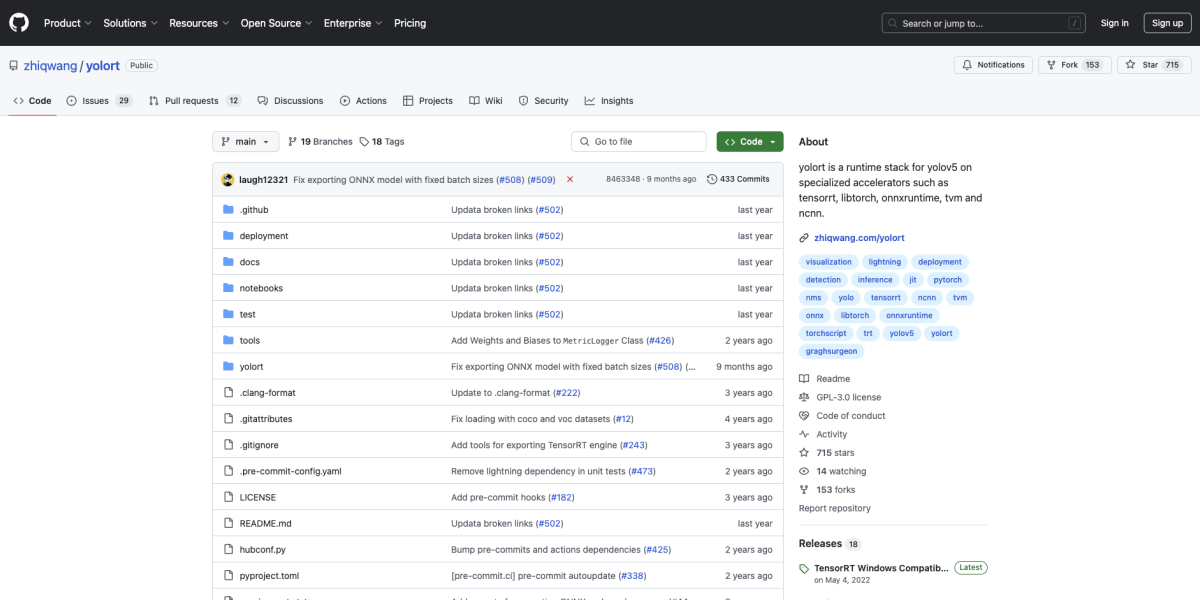Open the zhiqwang.com/yolort link
Viewport: 1200px width, 600px height.
[859, 238]
